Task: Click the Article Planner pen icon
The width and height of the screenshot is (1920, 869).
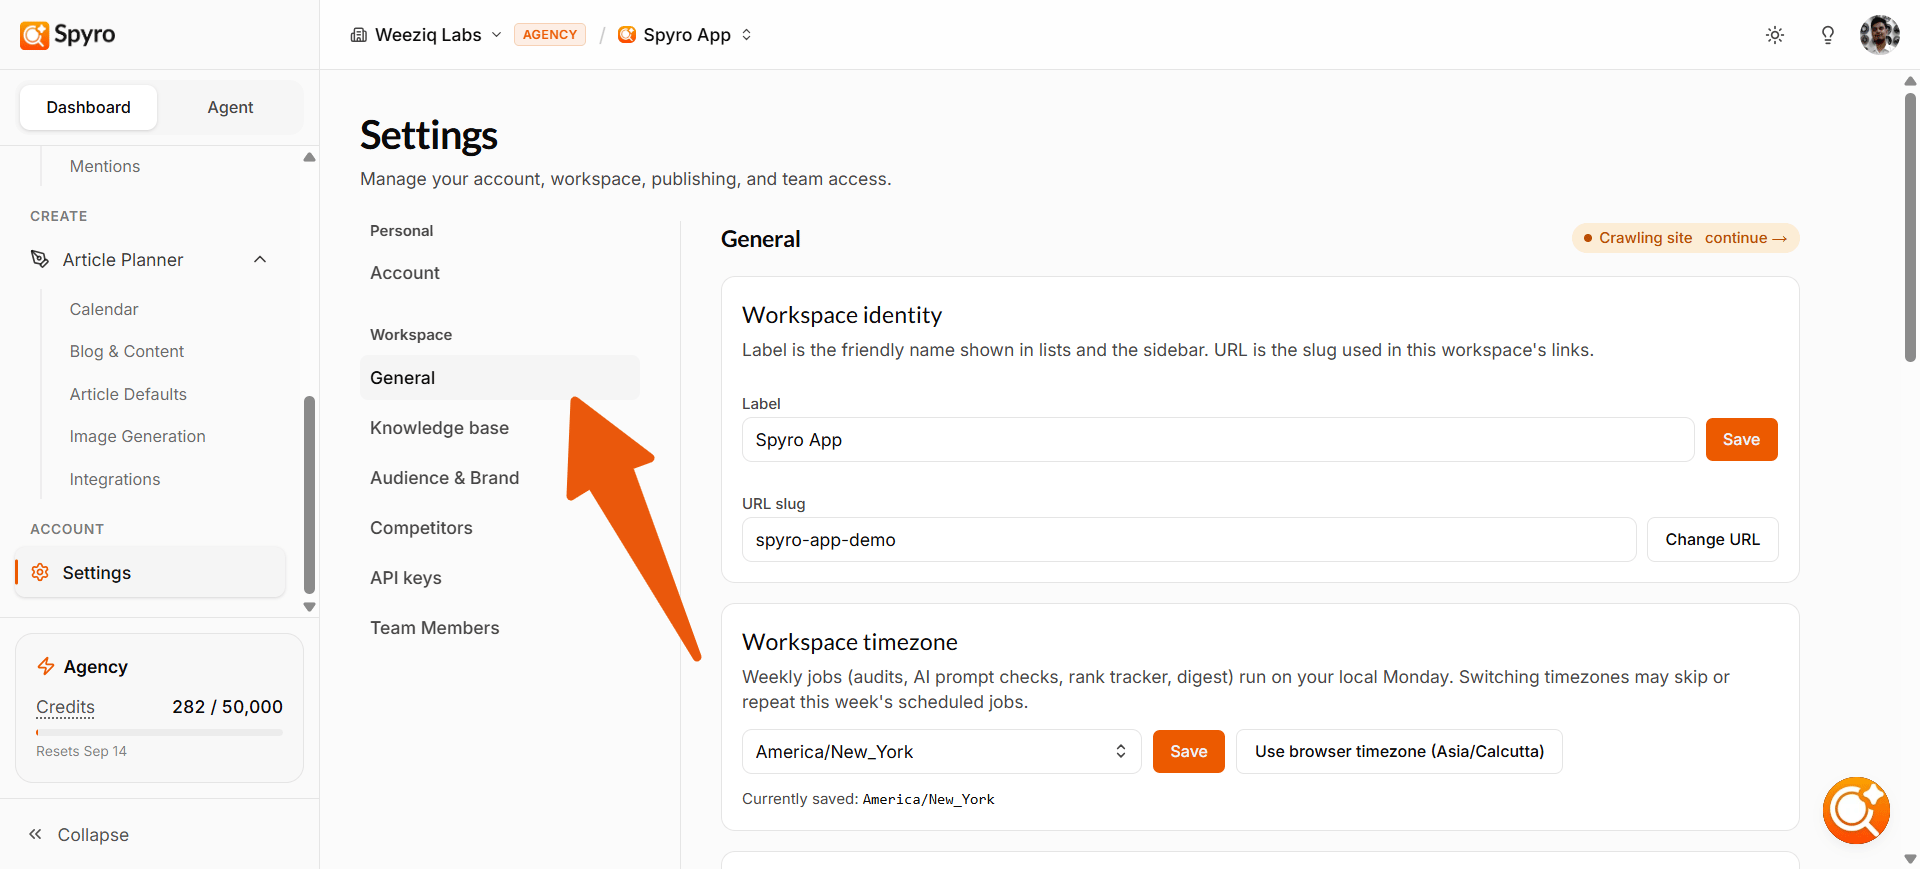Action: tap(40, 259)
